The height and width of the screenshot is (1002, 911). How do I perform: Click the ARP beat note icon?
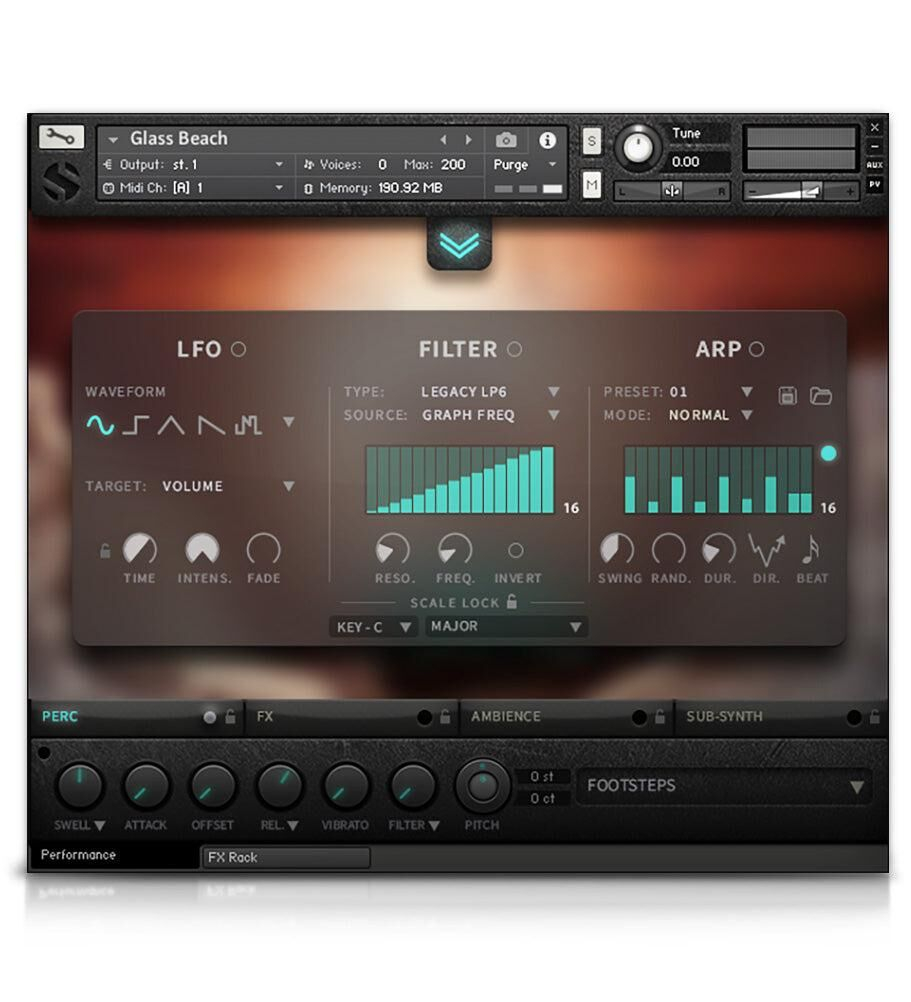coord(811,549)
